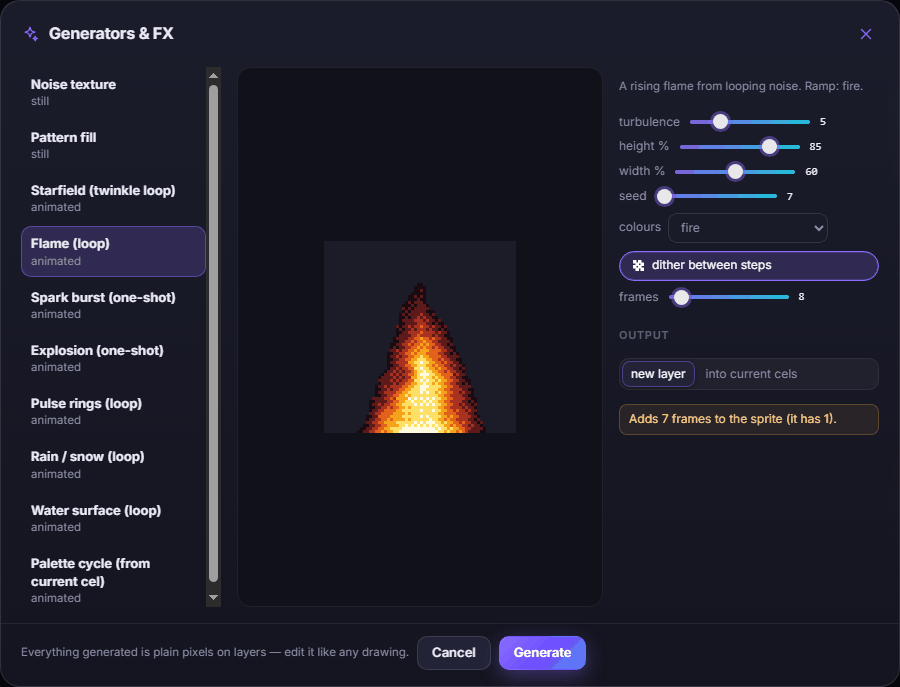
Task: Switch output to into current cels
Action: tap(751, 374)
